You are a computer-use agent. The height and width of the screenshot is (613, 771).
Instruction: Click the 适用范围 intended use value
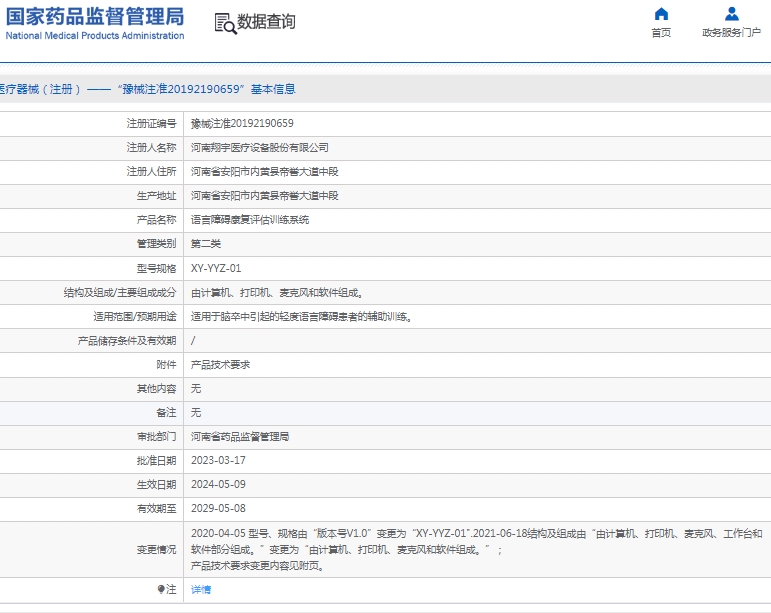pyautogui.click(x=301, y=317)
